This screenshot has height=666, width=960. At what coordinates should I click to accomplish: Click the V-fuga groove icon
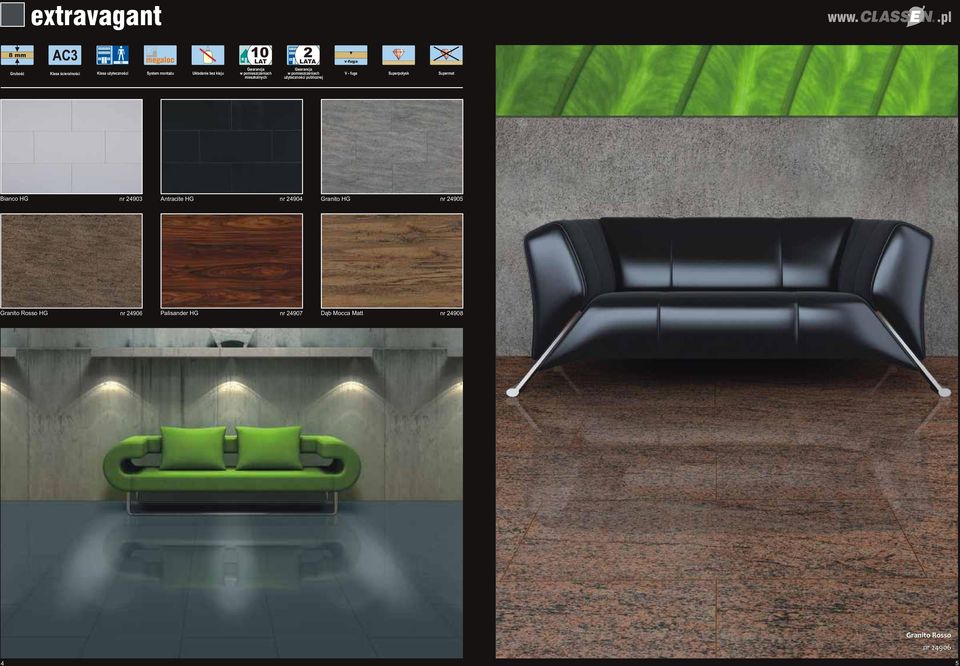pyautogui.click(x=351, y=55)
